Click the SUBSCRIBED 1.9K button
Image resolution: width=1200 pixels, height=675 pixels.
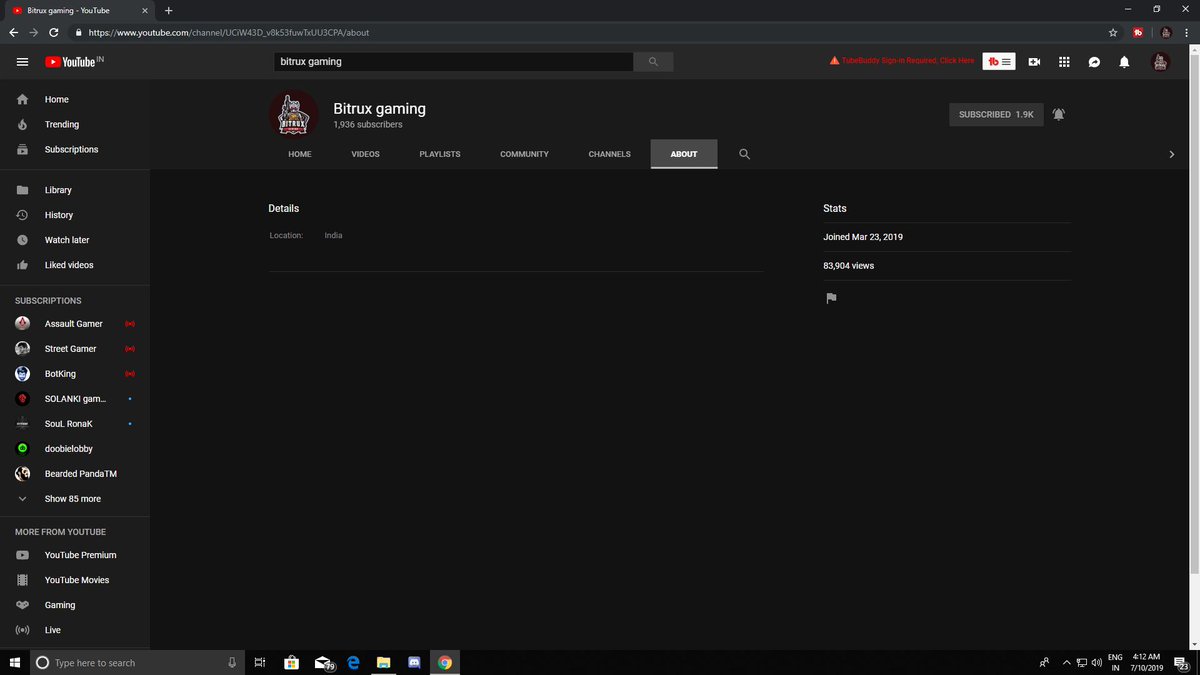996,115
